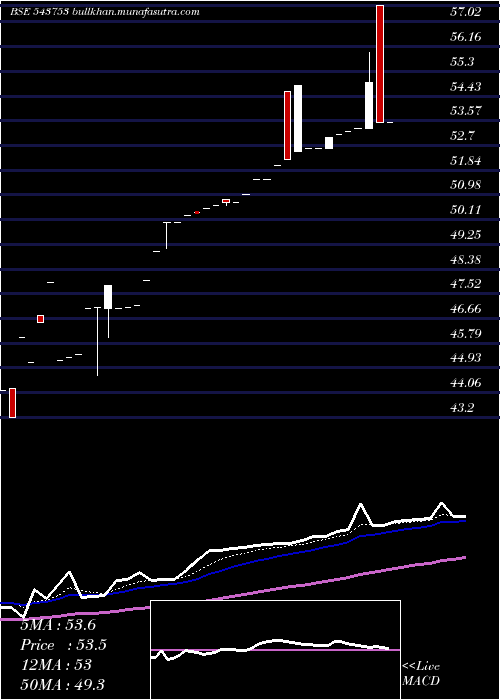Click the 54.43 price level label
This screenshot has height=700, width=500.
pos(466,86)
